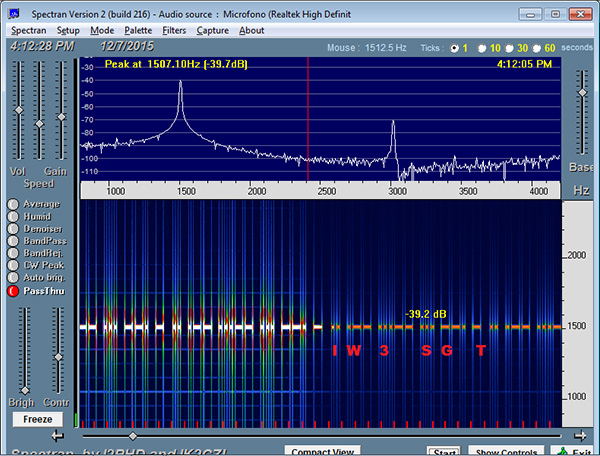The image size is (600, 456).
Task: Click the left arrow frequency shift icon
Action: click(58, 435)
